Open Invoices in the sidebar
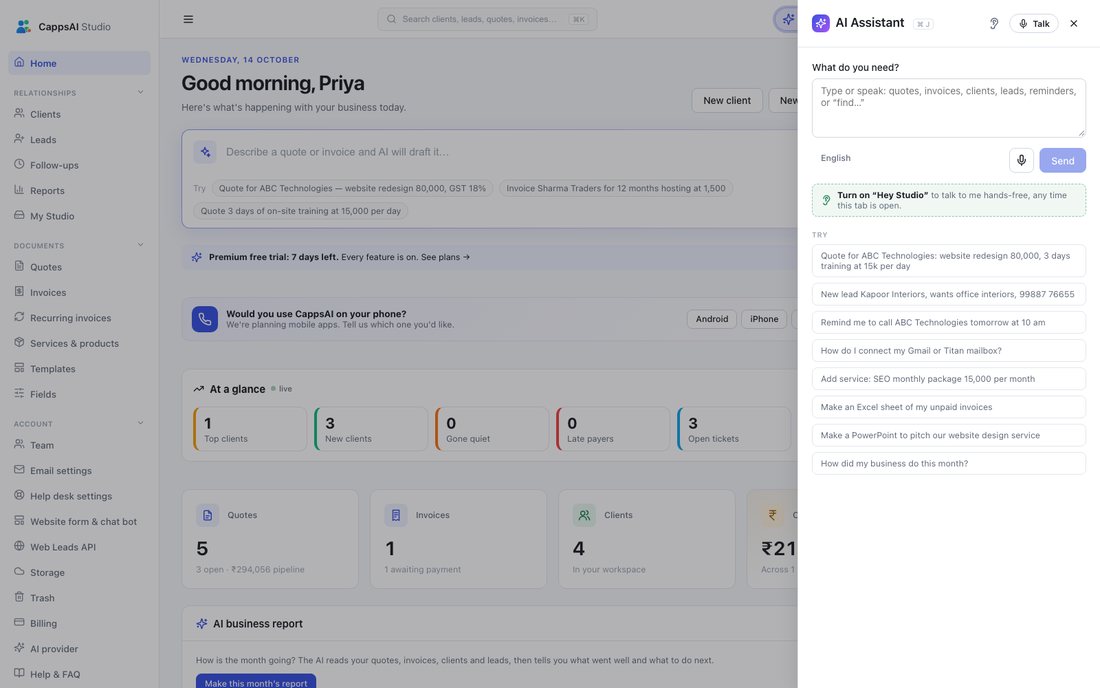 click(x=79, y=292)
